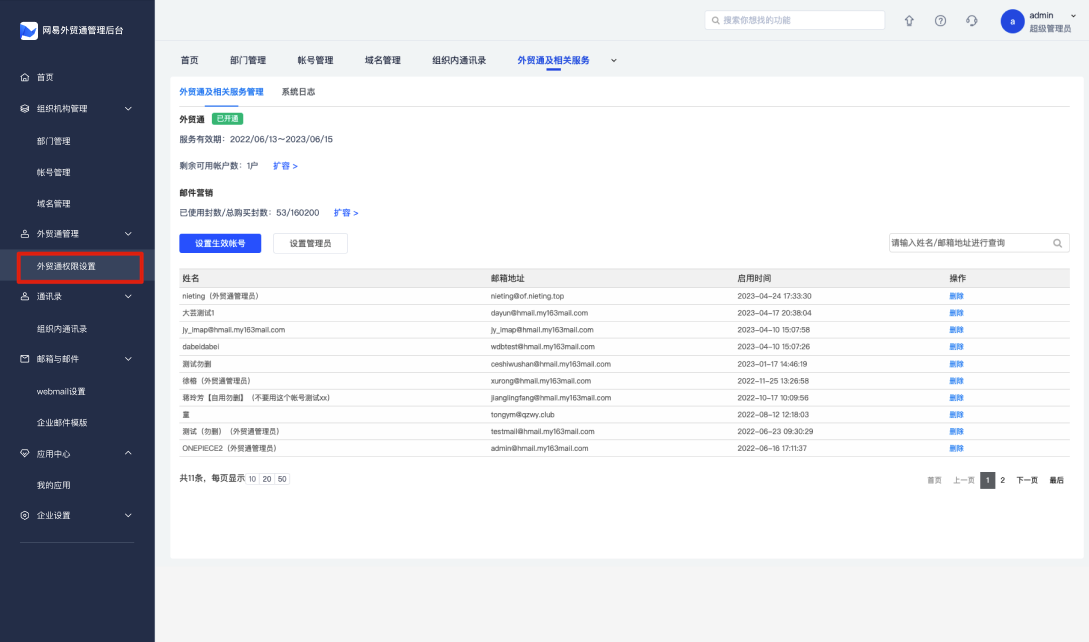
Task: Click the 设置生效帐号 button
Action: pos(220,243)
